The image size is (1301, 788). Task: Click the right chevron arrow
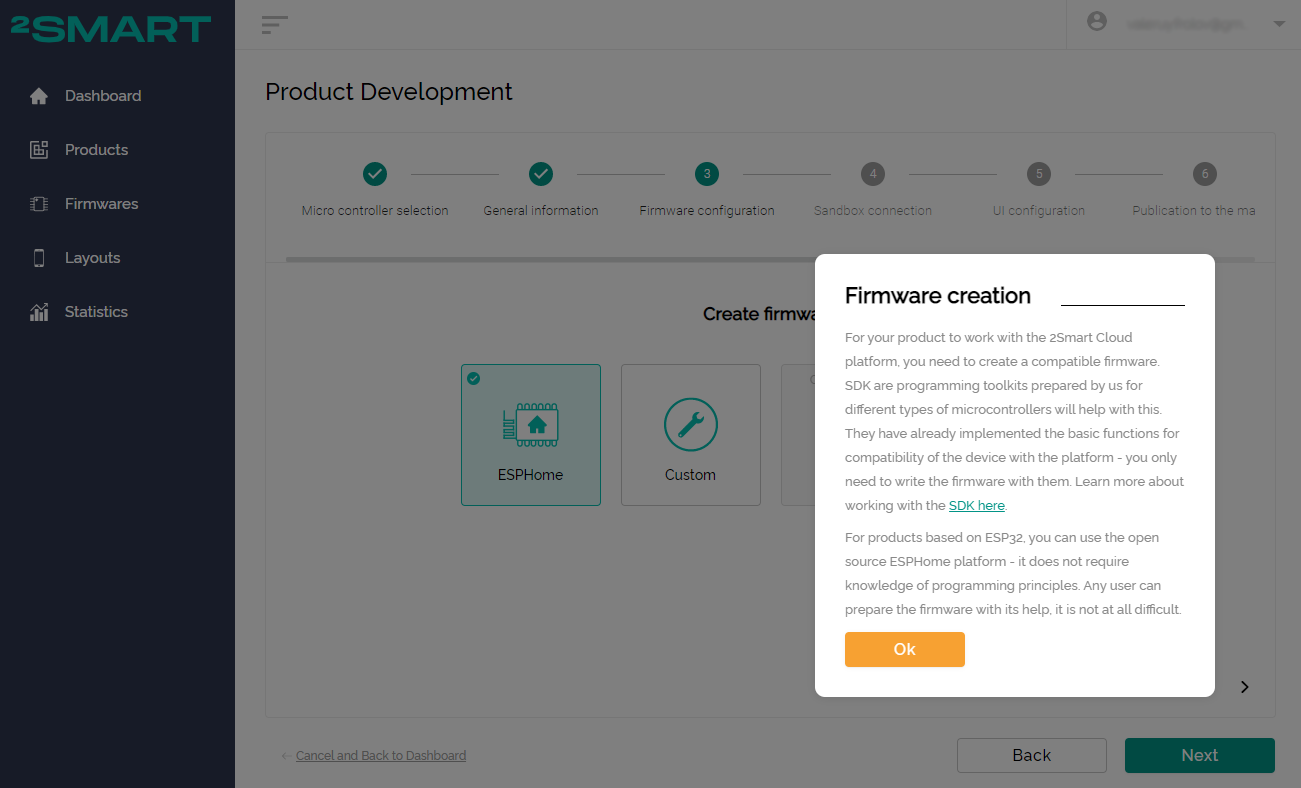pos(1245,687)
